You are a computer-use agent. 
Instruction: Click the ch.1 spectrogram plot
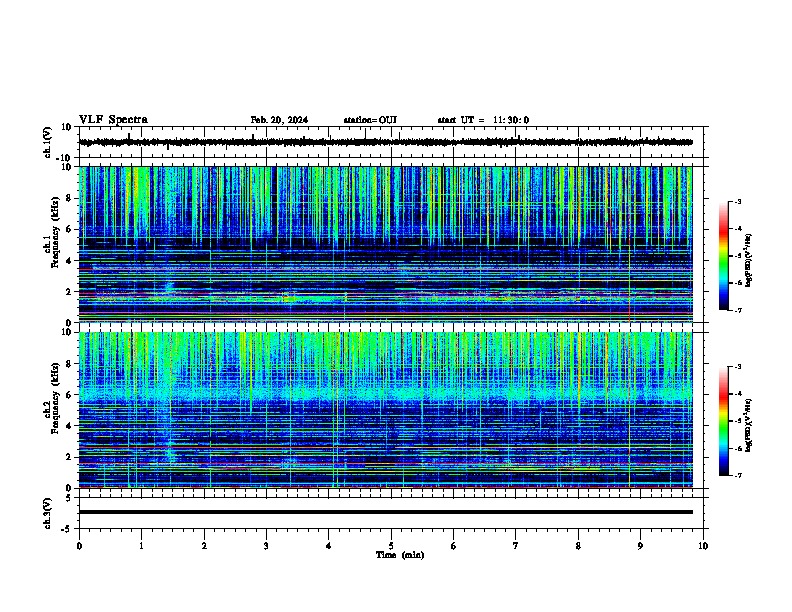tap(386, 244)
